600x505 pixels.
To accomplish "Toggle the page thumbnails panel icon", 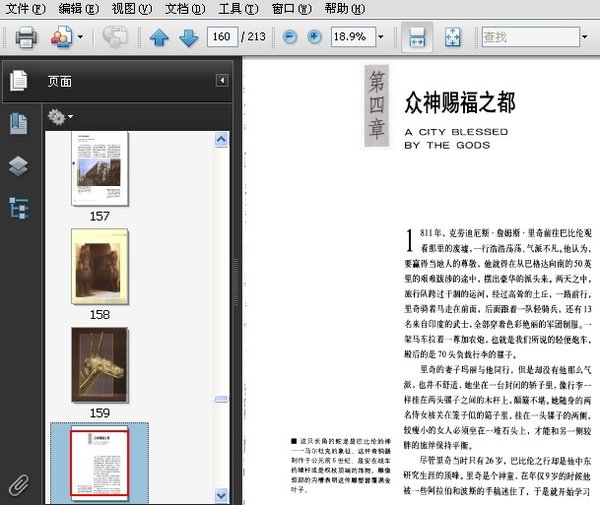I will [18, 81].
